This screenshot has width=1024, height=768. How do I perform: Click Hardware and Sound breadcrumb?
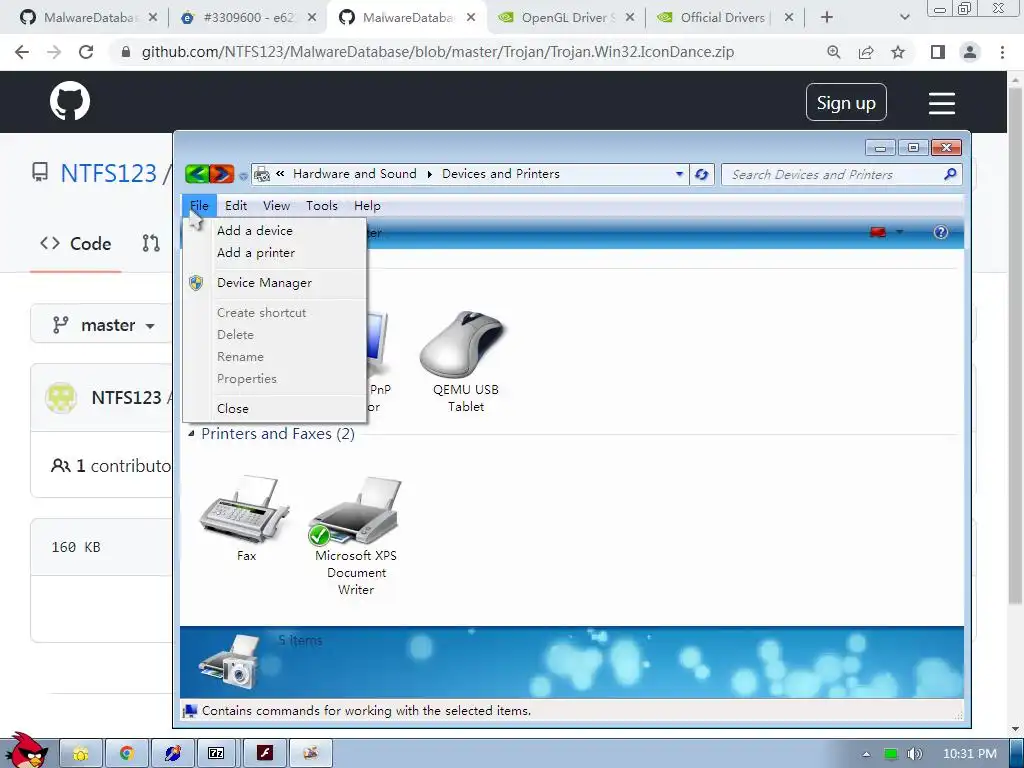355,174
